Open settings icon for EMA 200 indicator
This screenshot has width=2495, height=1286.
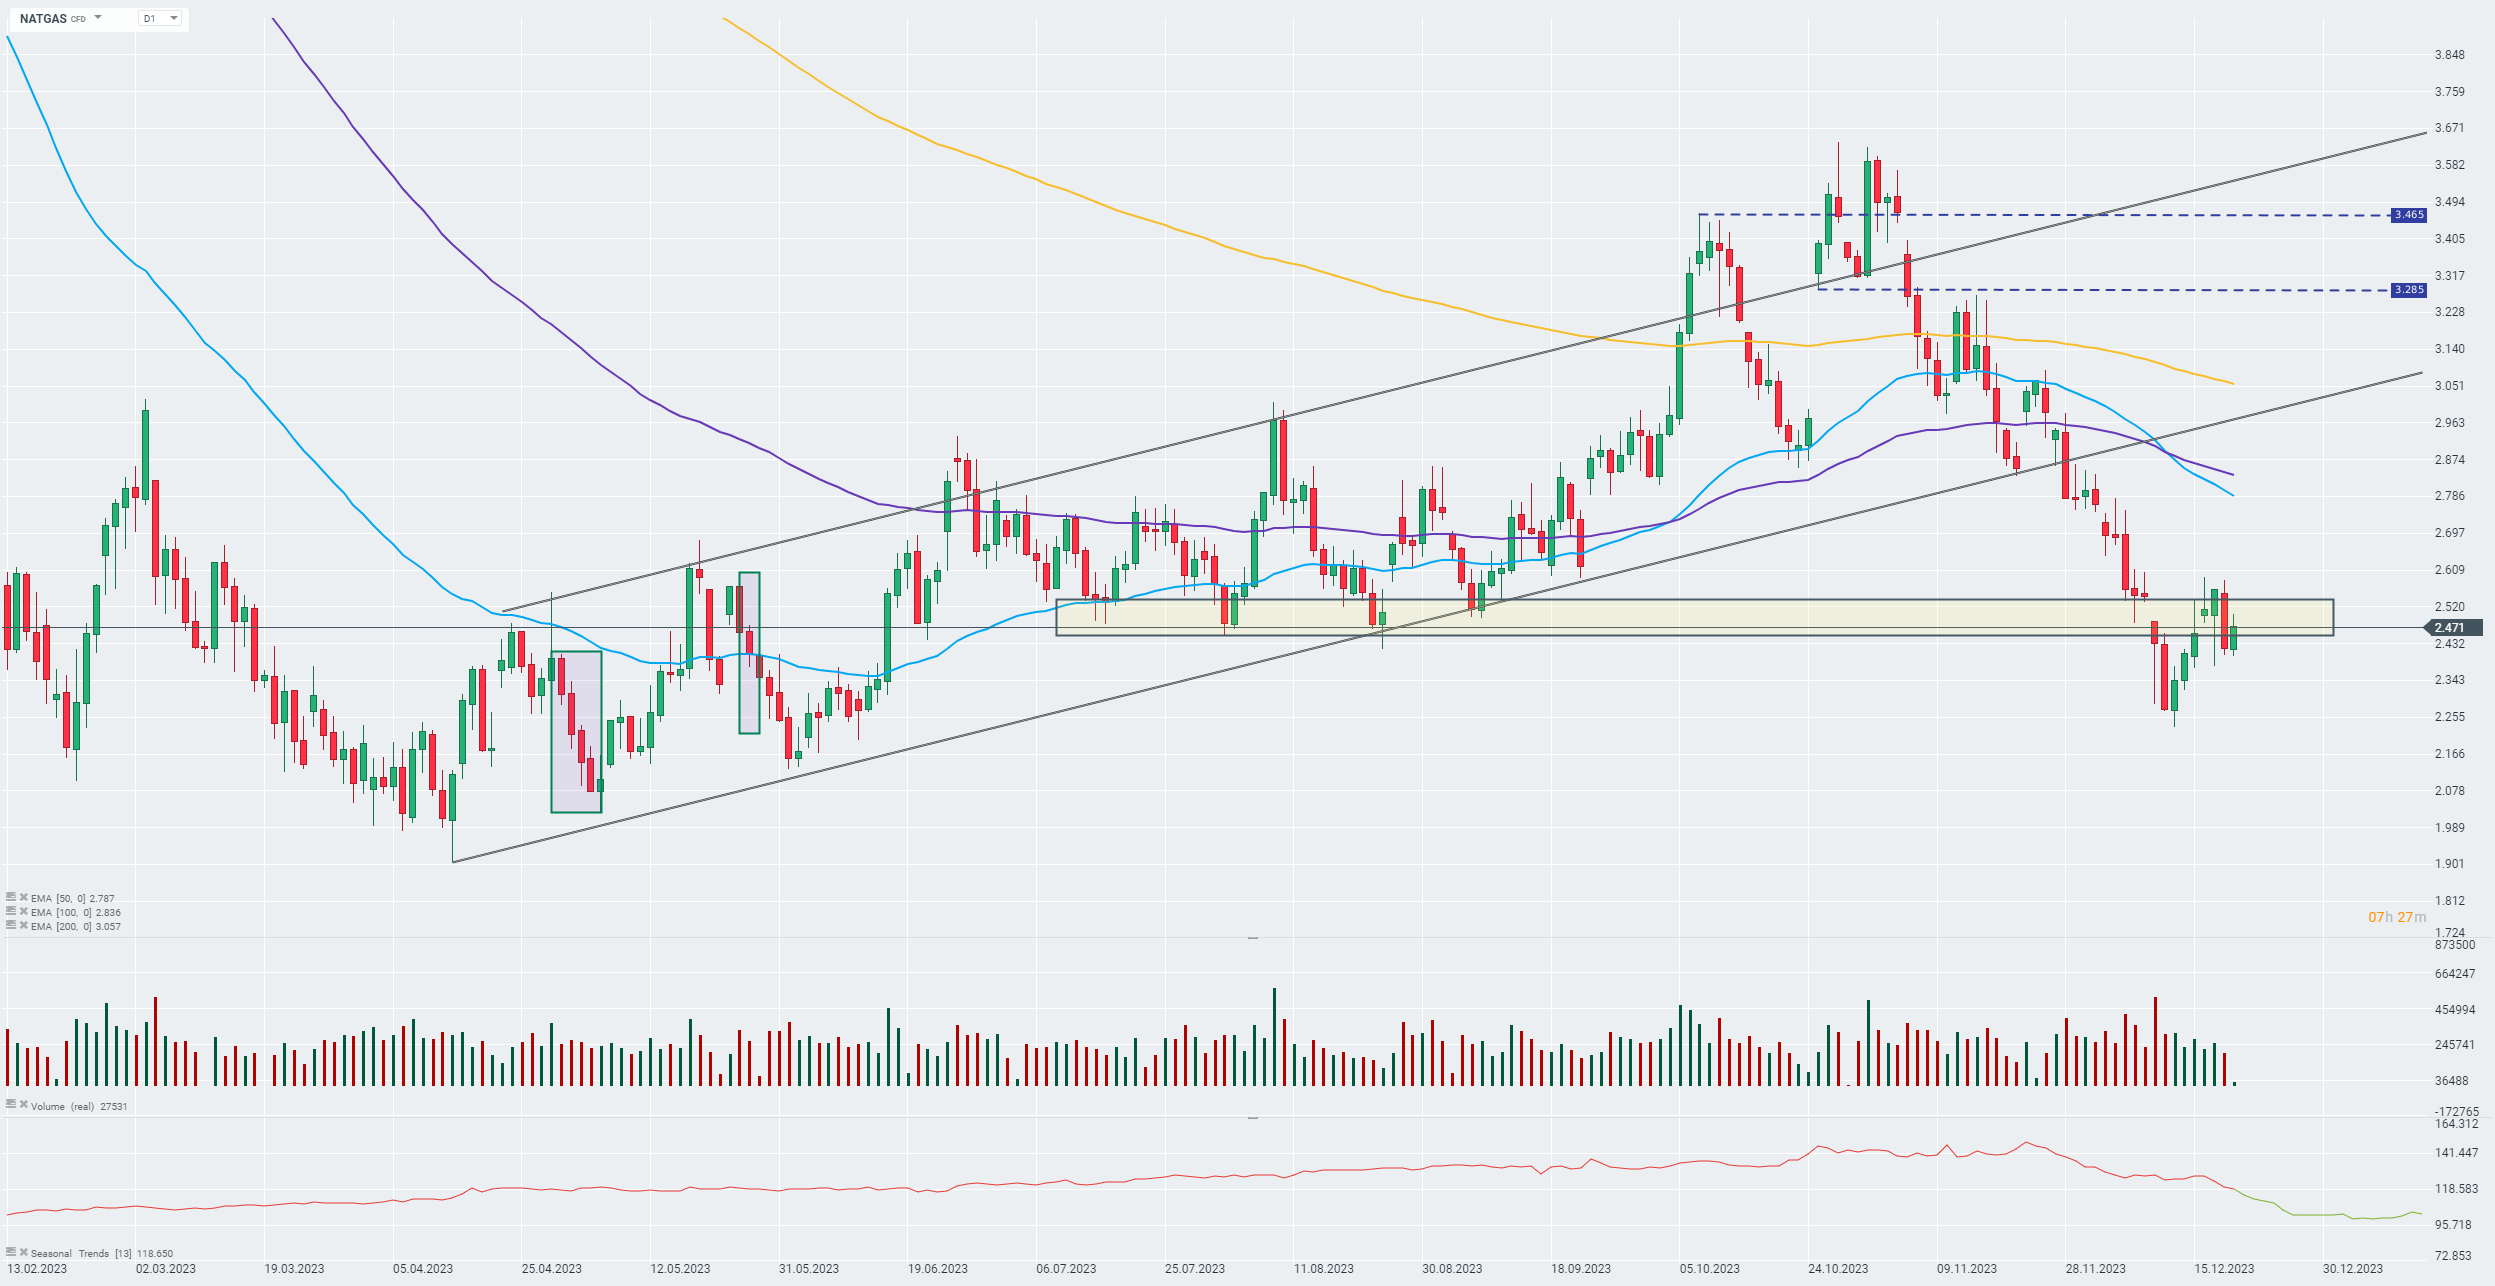pyautogui.click(x=11, y=925)
